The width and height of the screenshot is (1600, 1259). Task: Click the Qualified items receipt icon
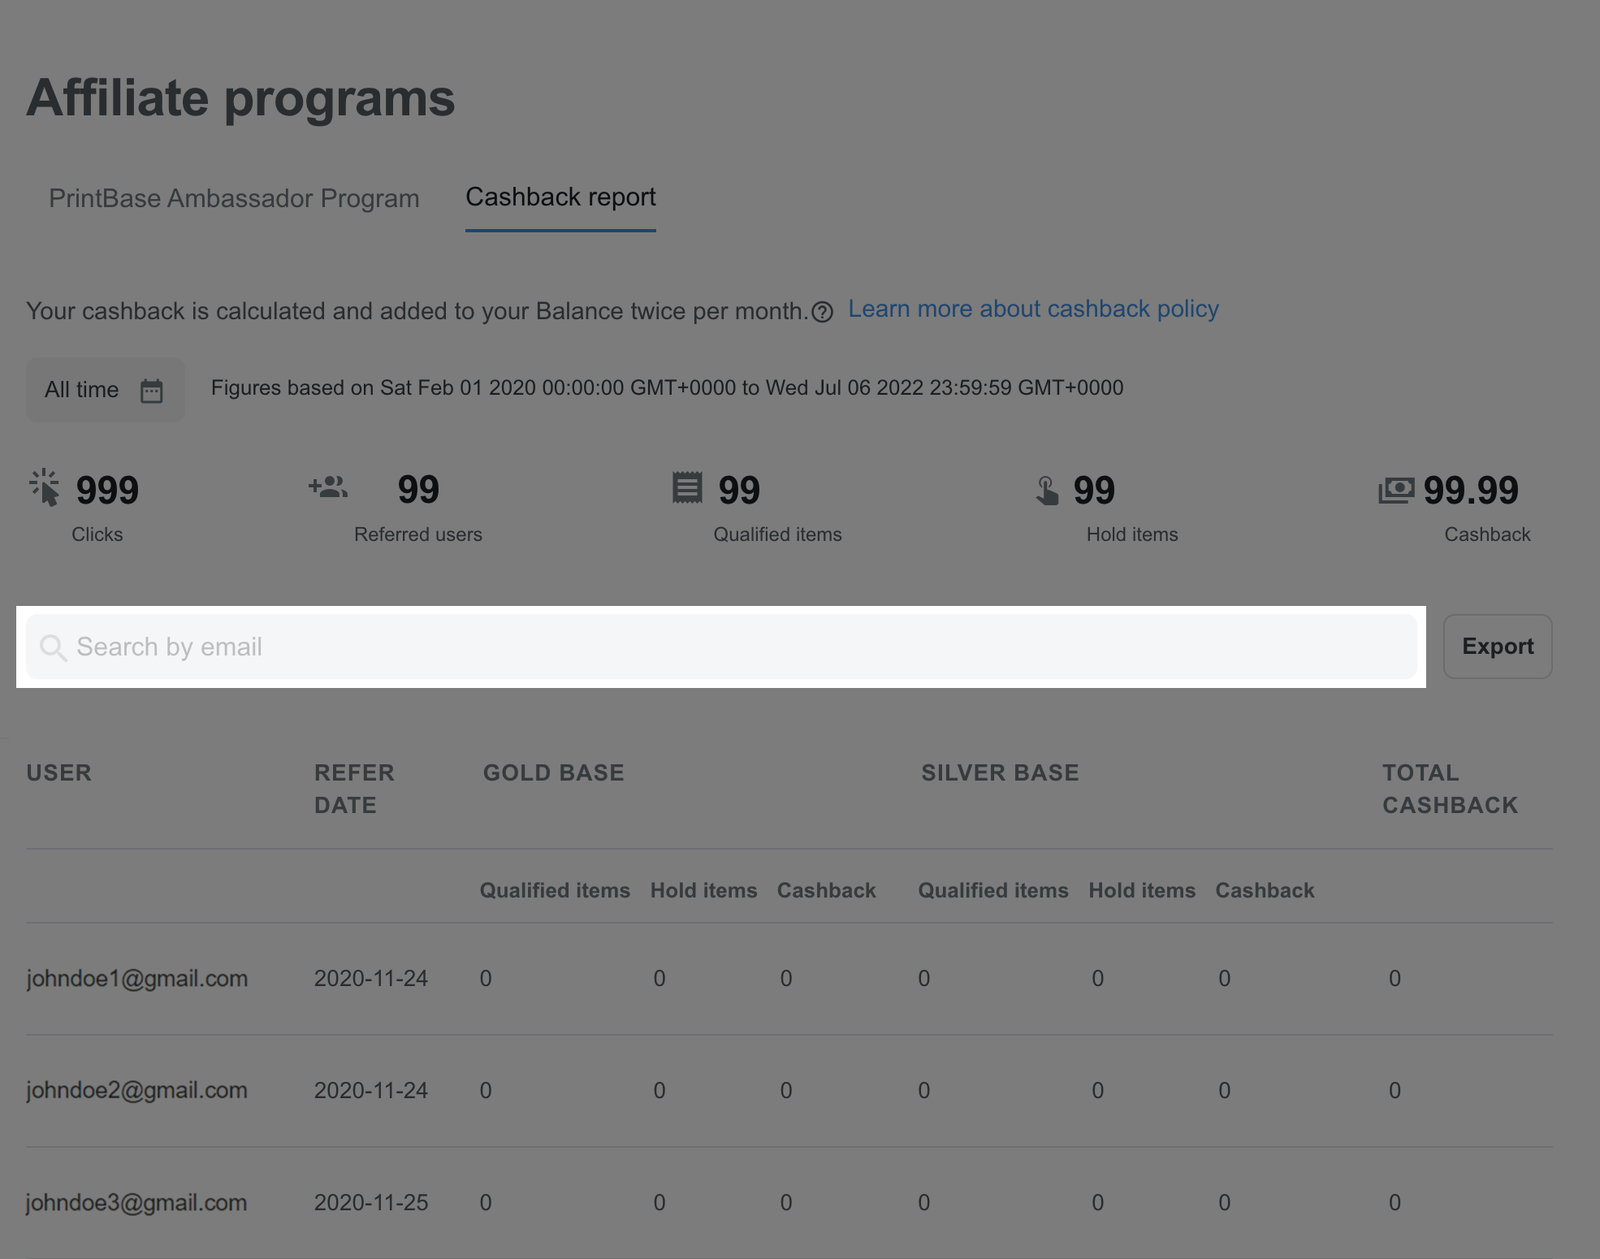pyautogui.click(x=687, y=488)
